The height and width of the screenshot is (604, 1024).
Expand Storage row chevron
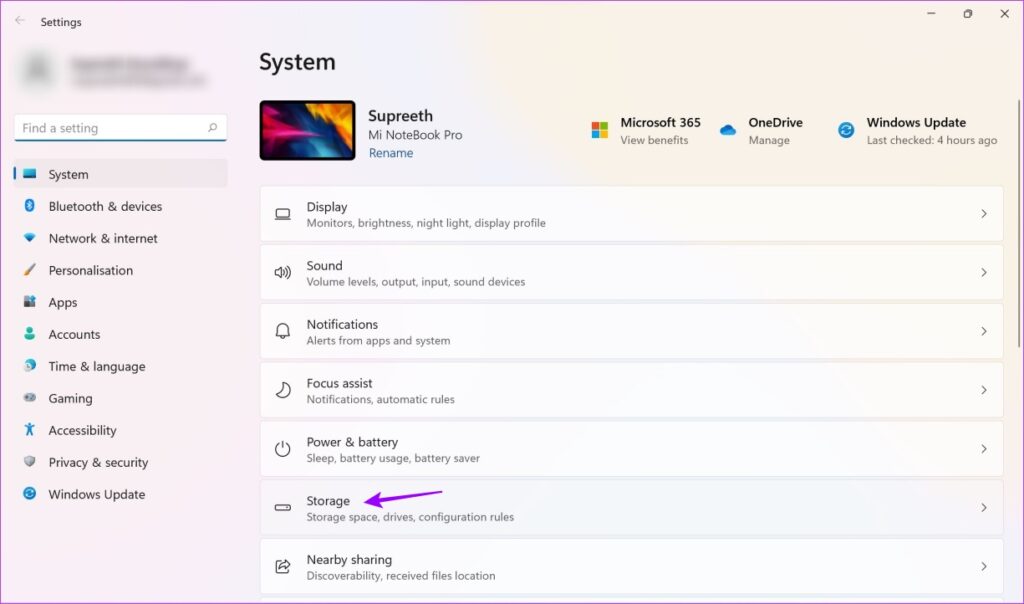click(x=984, y=507)
